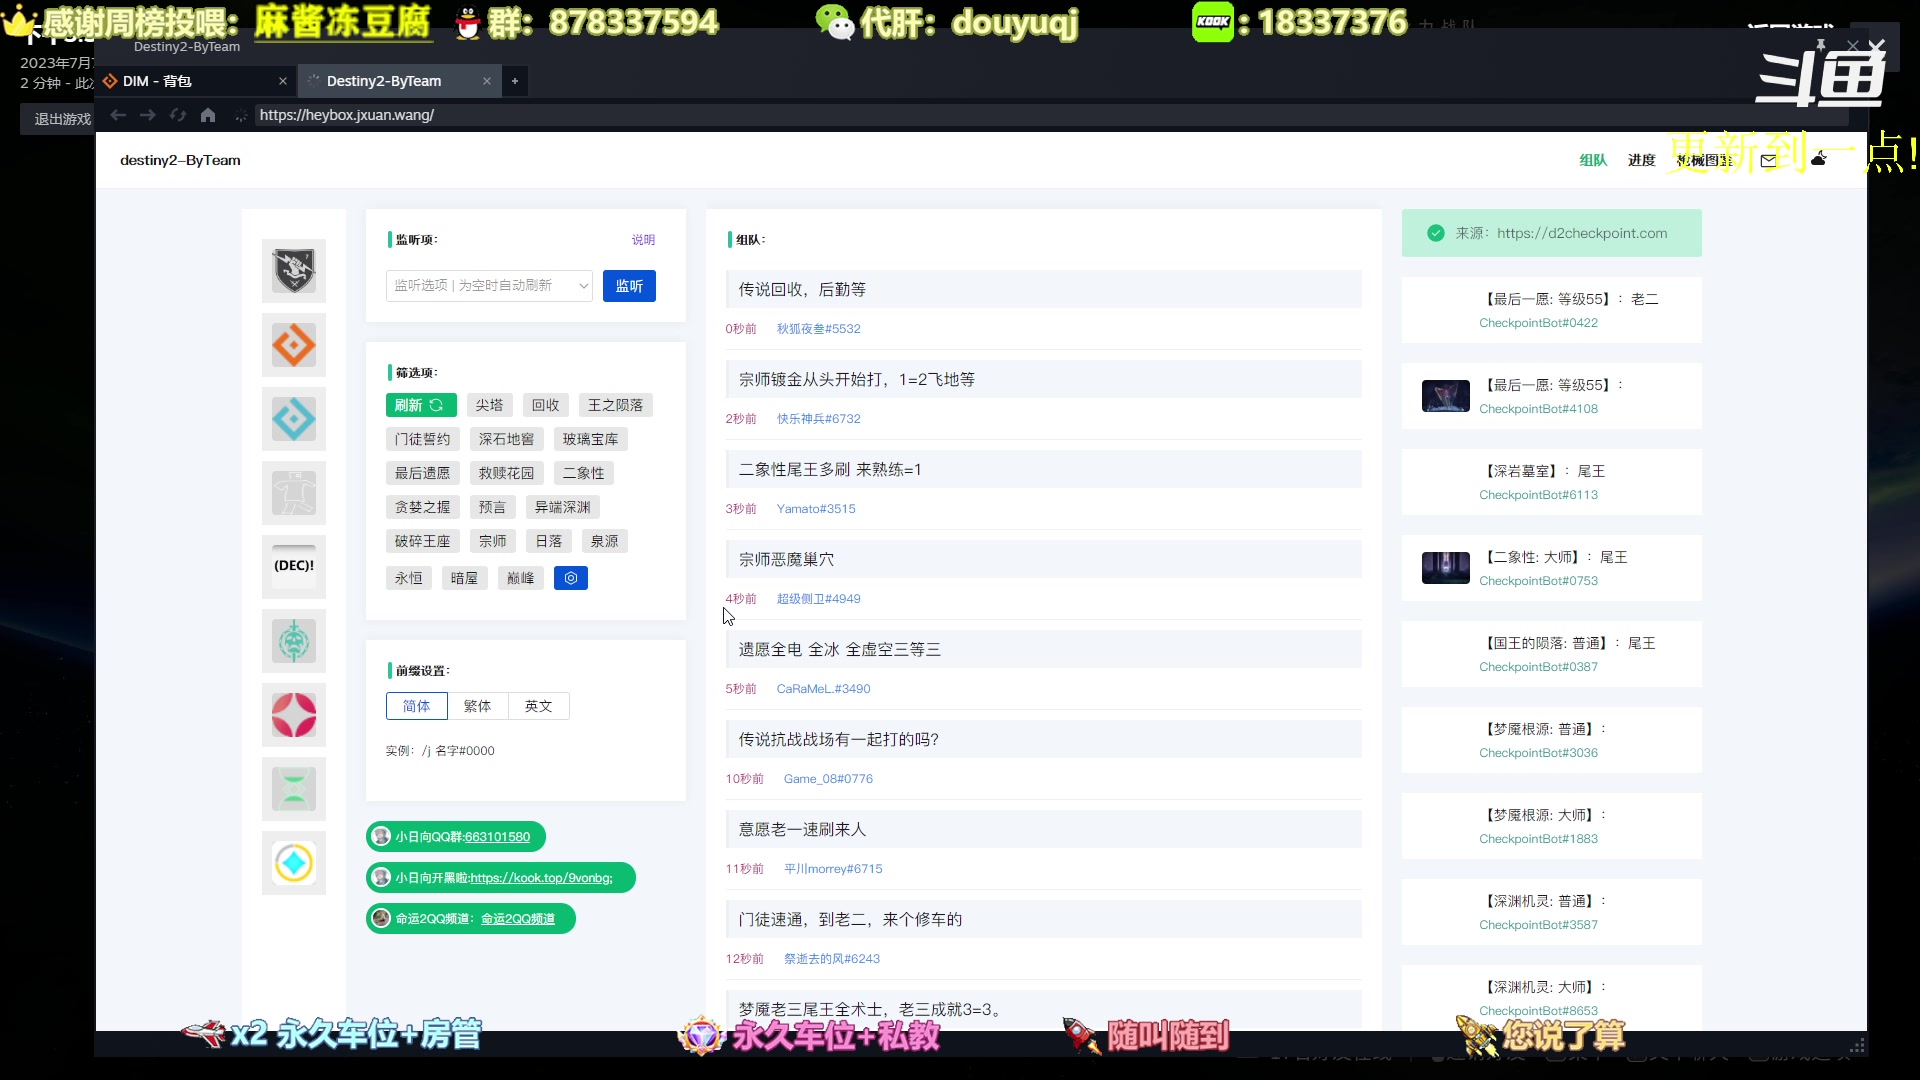The image size is (1920, 1080).
Task: Open the green skull emblem sidebar icon
Action: click(294, 641)
